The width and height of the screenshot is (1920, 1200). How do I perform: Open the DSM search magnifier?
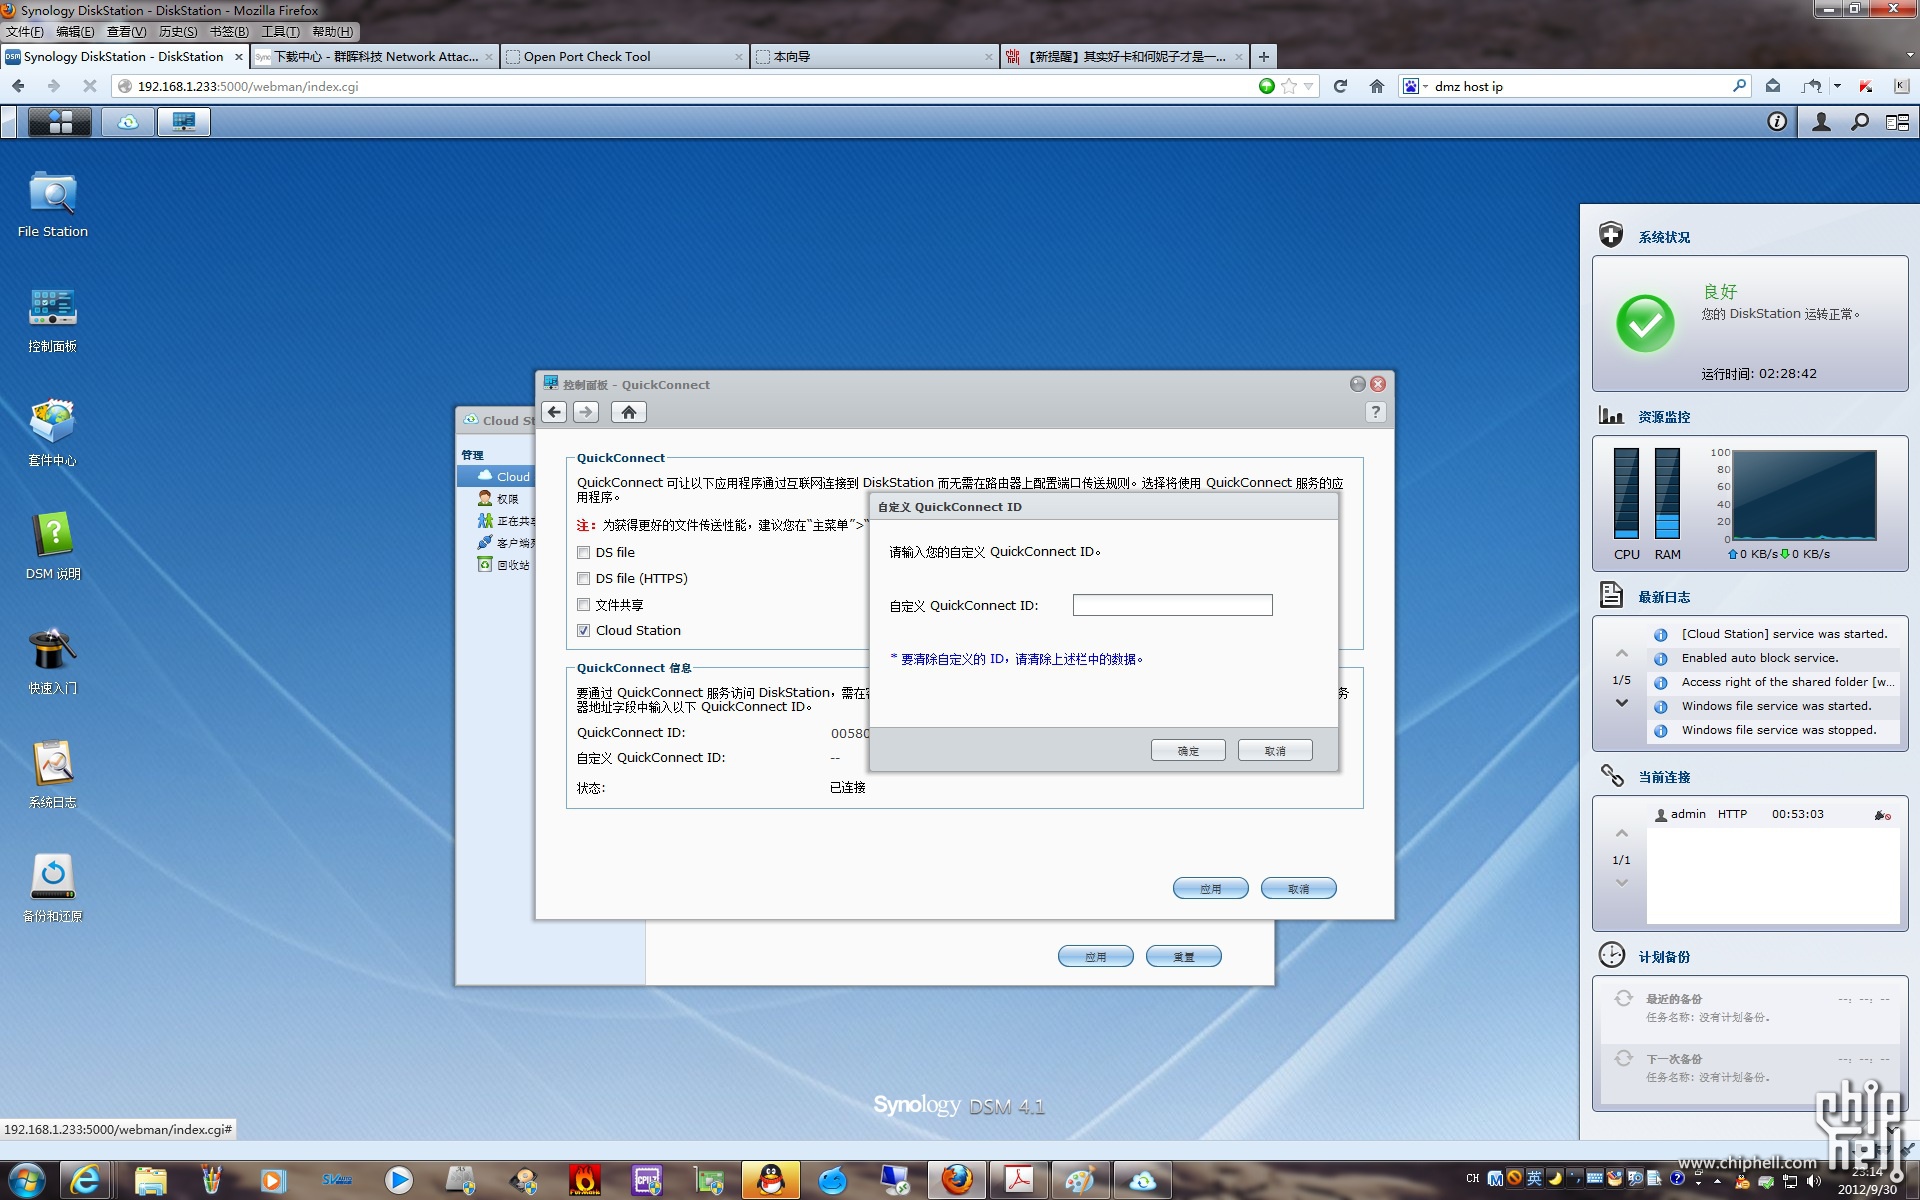(x=1860, y=122)
